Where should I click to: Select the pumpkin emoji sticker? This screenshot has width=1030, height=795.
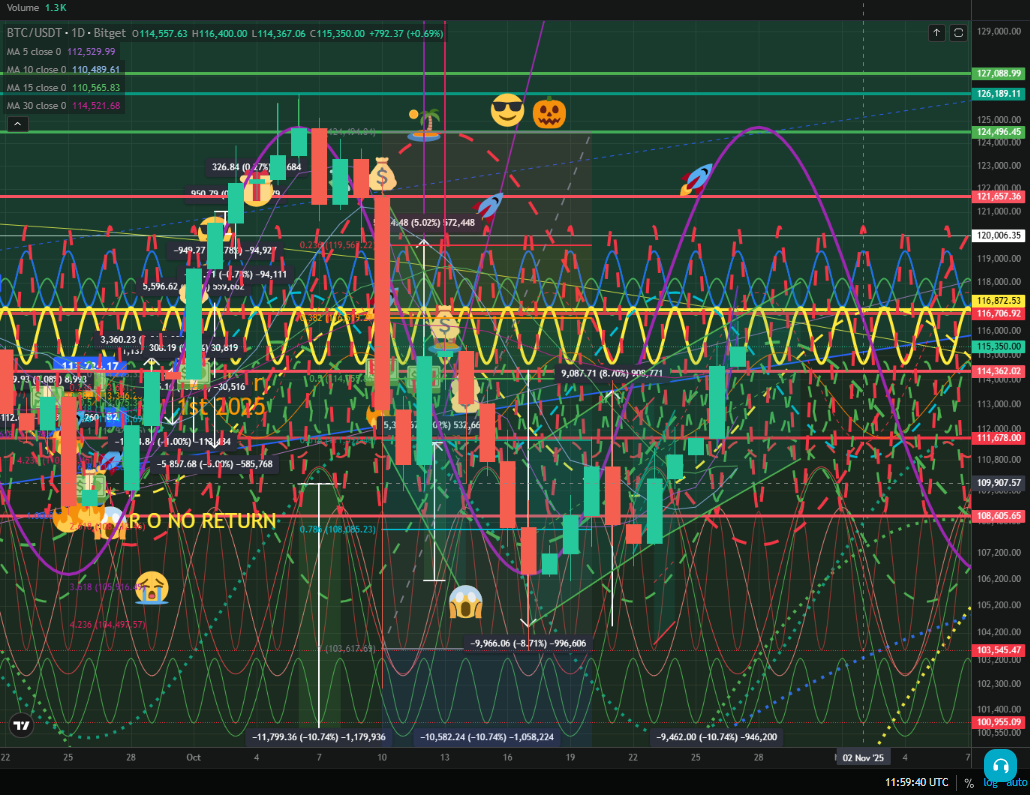[549, 112]
